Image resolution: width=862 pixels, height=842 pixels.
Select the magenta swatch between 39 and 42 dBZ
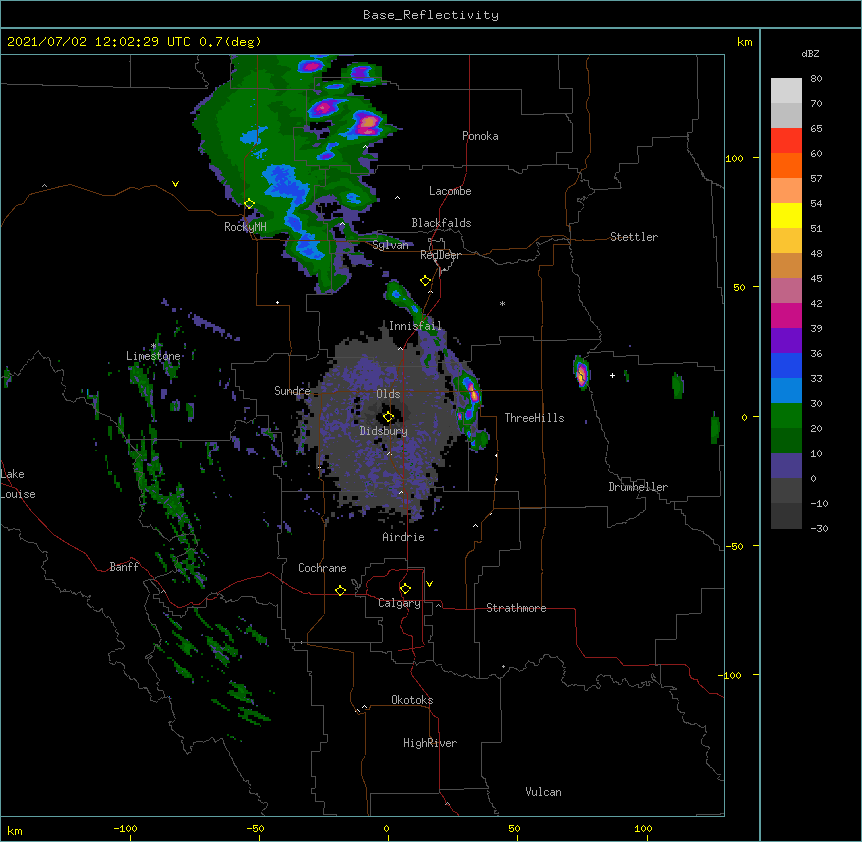[786, 315]
